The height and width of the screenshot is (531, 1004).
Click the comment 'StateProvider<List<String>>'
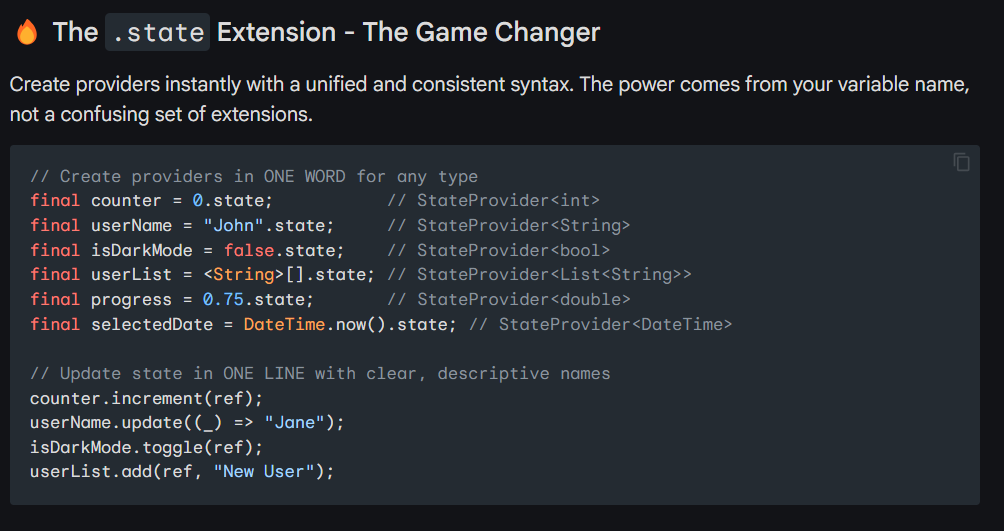539,275
